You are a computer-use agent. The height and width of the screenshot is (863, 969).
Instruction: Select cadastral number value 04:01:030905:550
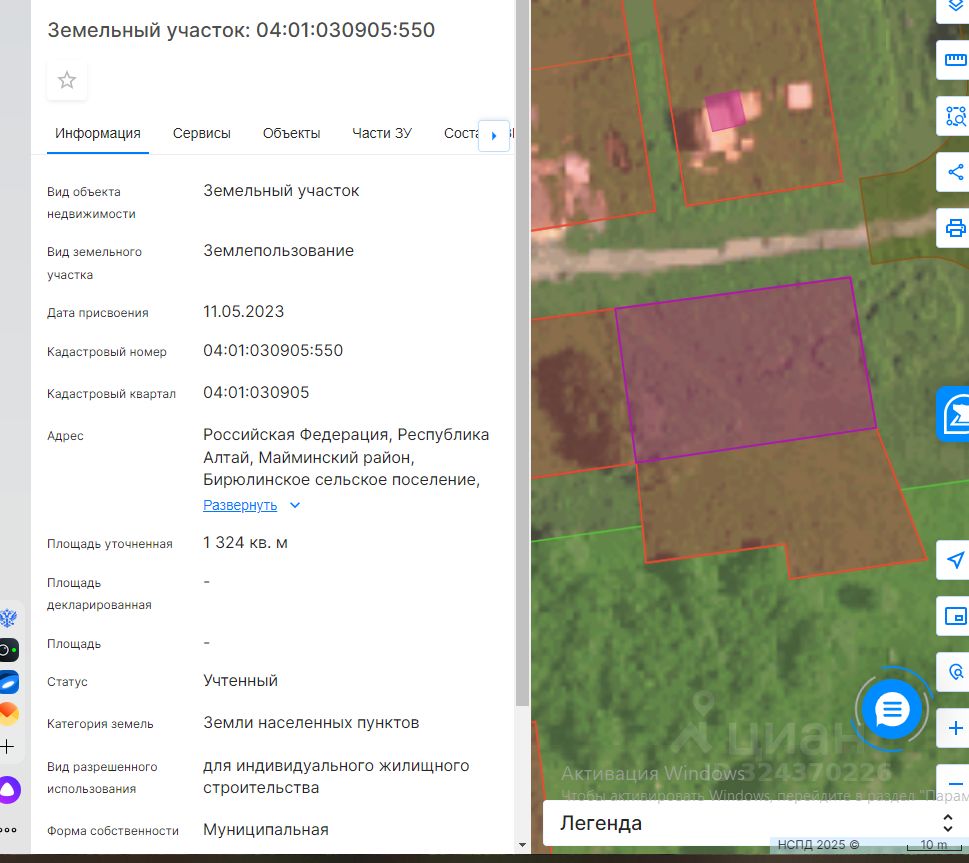(273, 351)
